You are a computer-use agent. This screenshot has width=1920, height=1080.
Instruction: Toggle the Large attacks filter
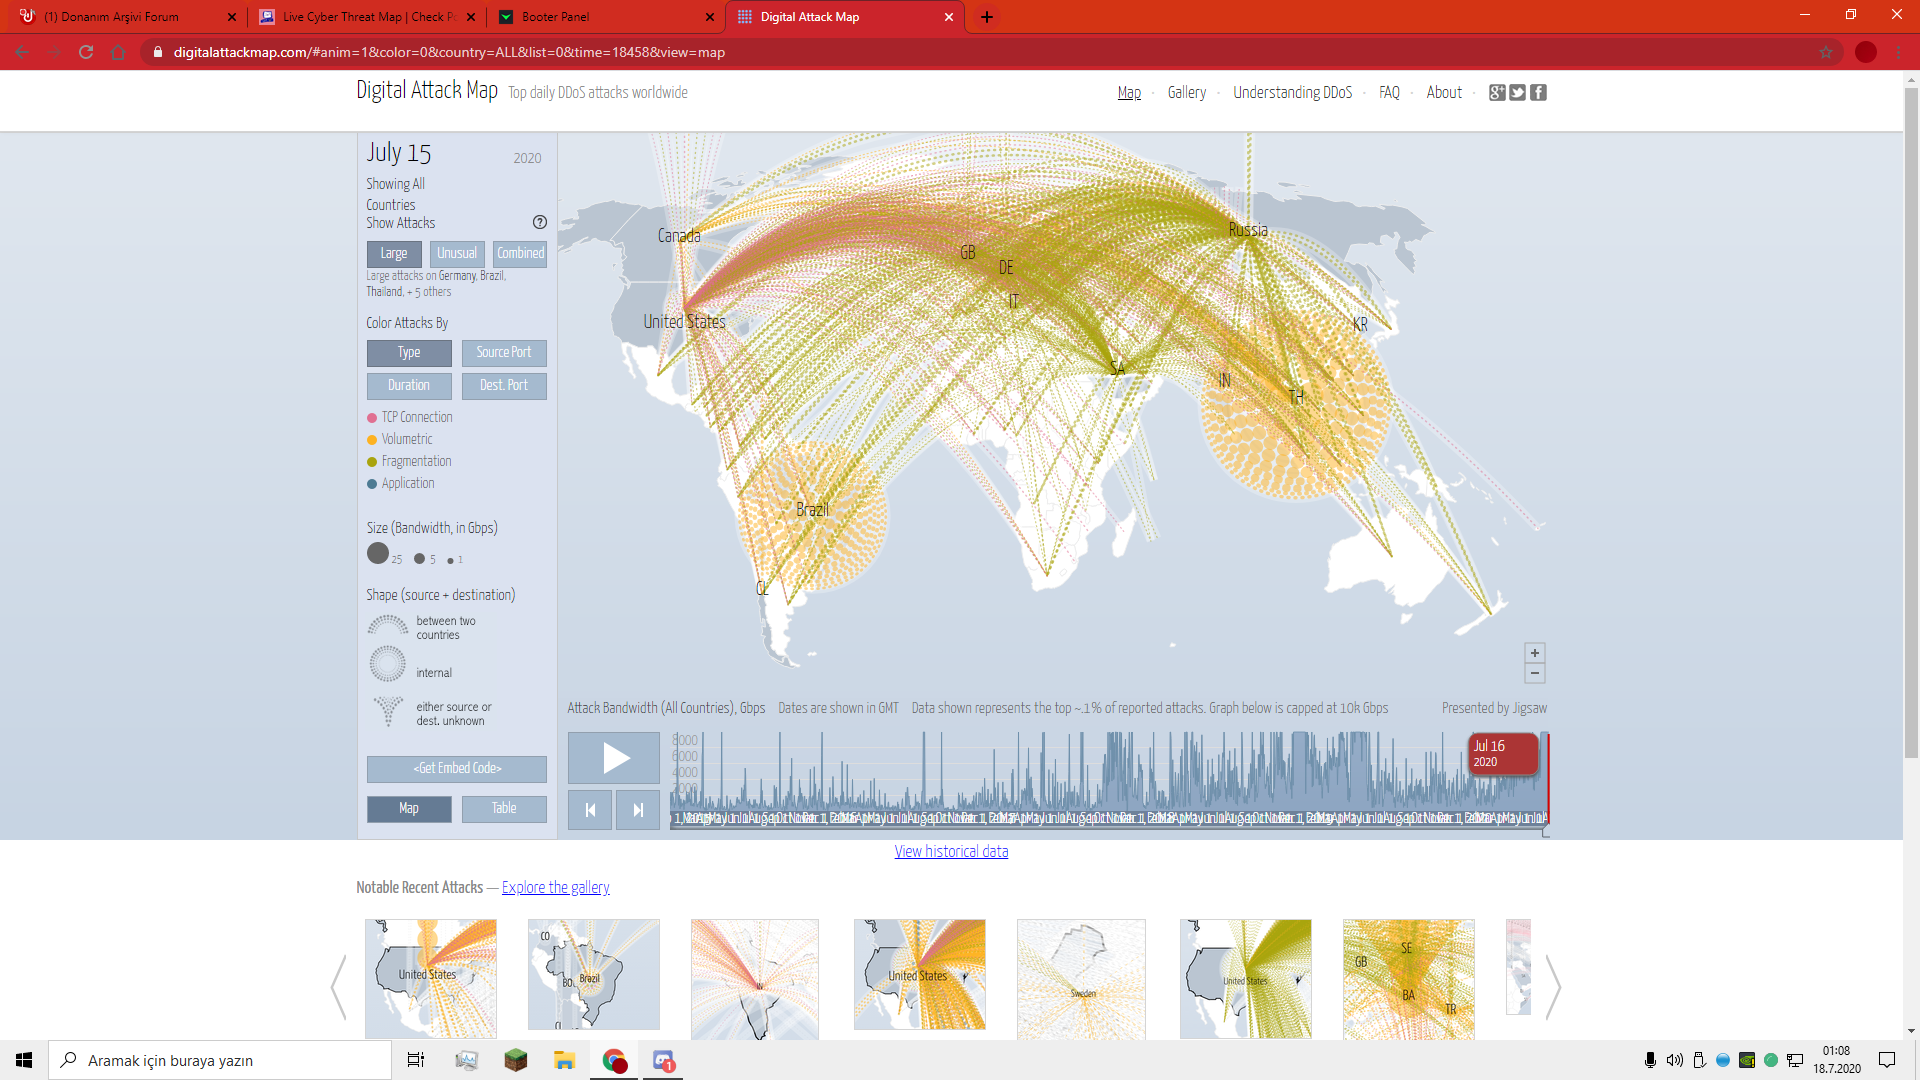pos(393,254)
